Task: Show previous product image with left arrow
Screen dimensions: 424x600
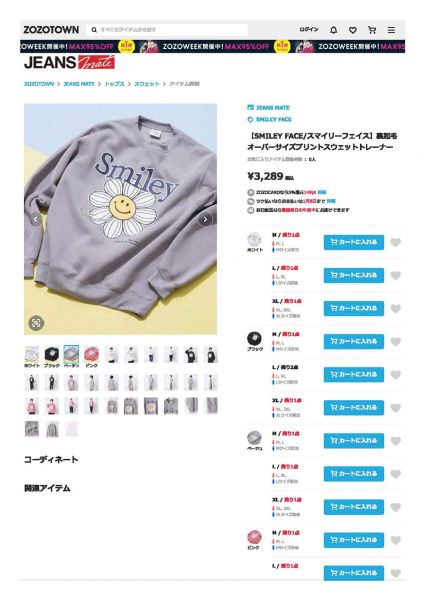Action: (36, 219)
